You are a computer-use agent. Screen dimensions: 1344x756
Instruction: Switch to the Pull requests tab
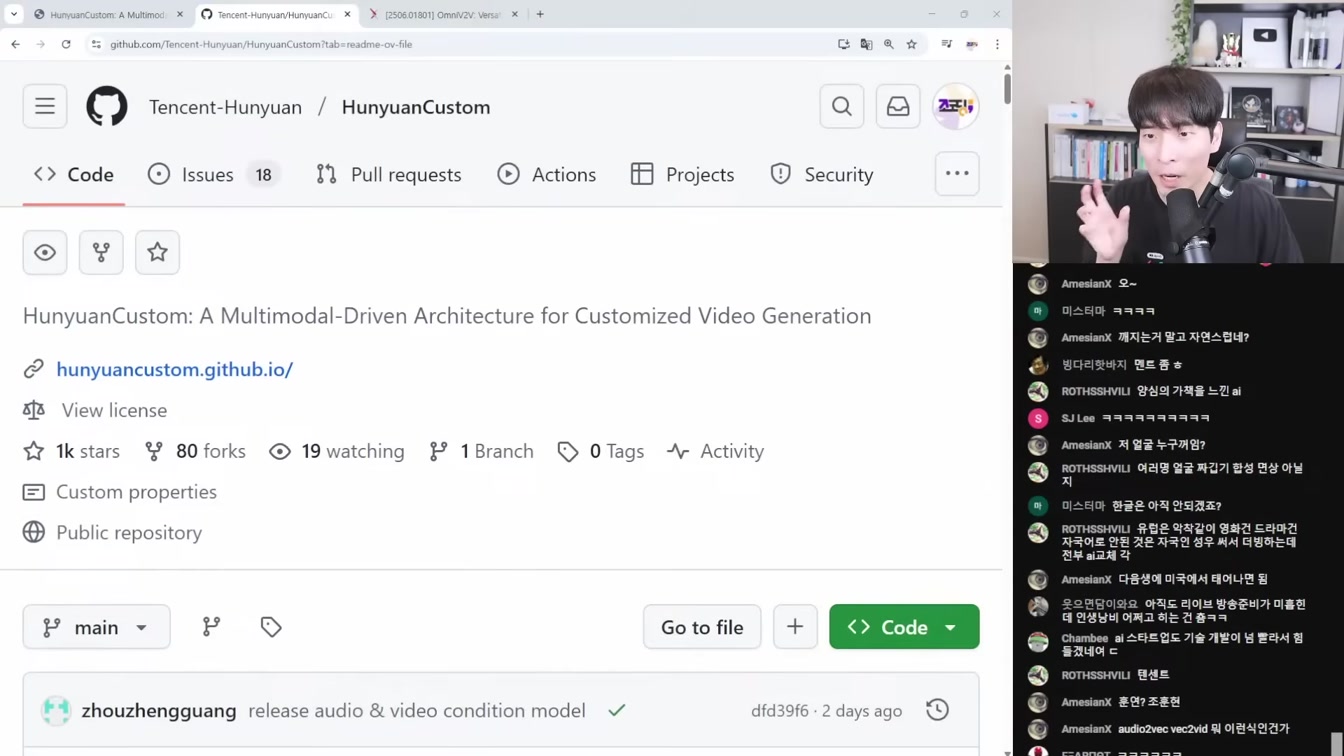(x=389, y=174)
